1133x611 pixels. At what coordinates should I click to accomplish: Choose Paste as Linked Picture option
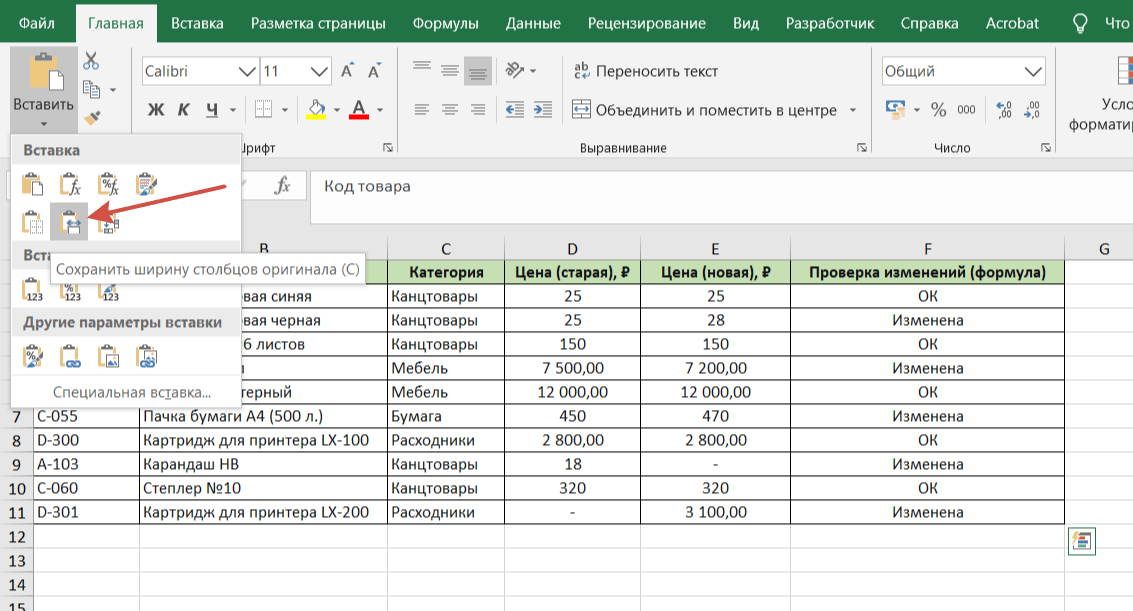146,356
